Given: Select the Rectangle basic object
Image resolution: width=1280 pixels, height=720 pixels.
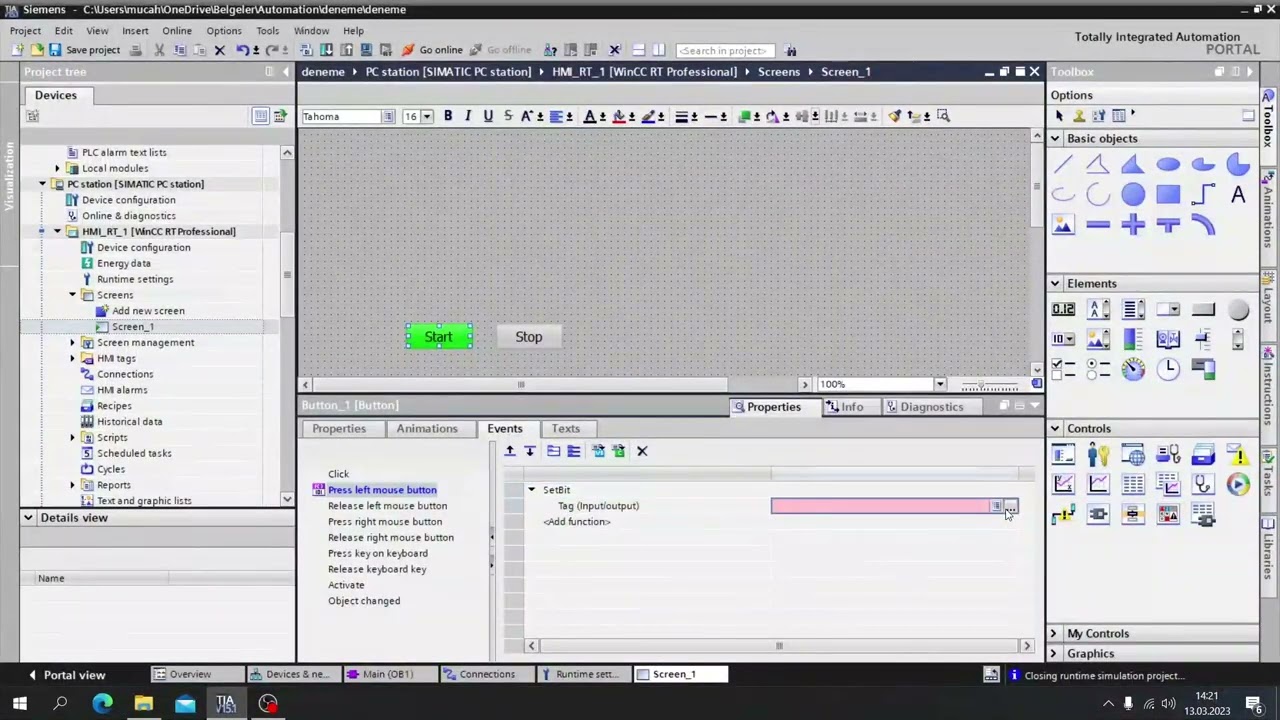Looking at the screenshot, I should click(1168, 195).
